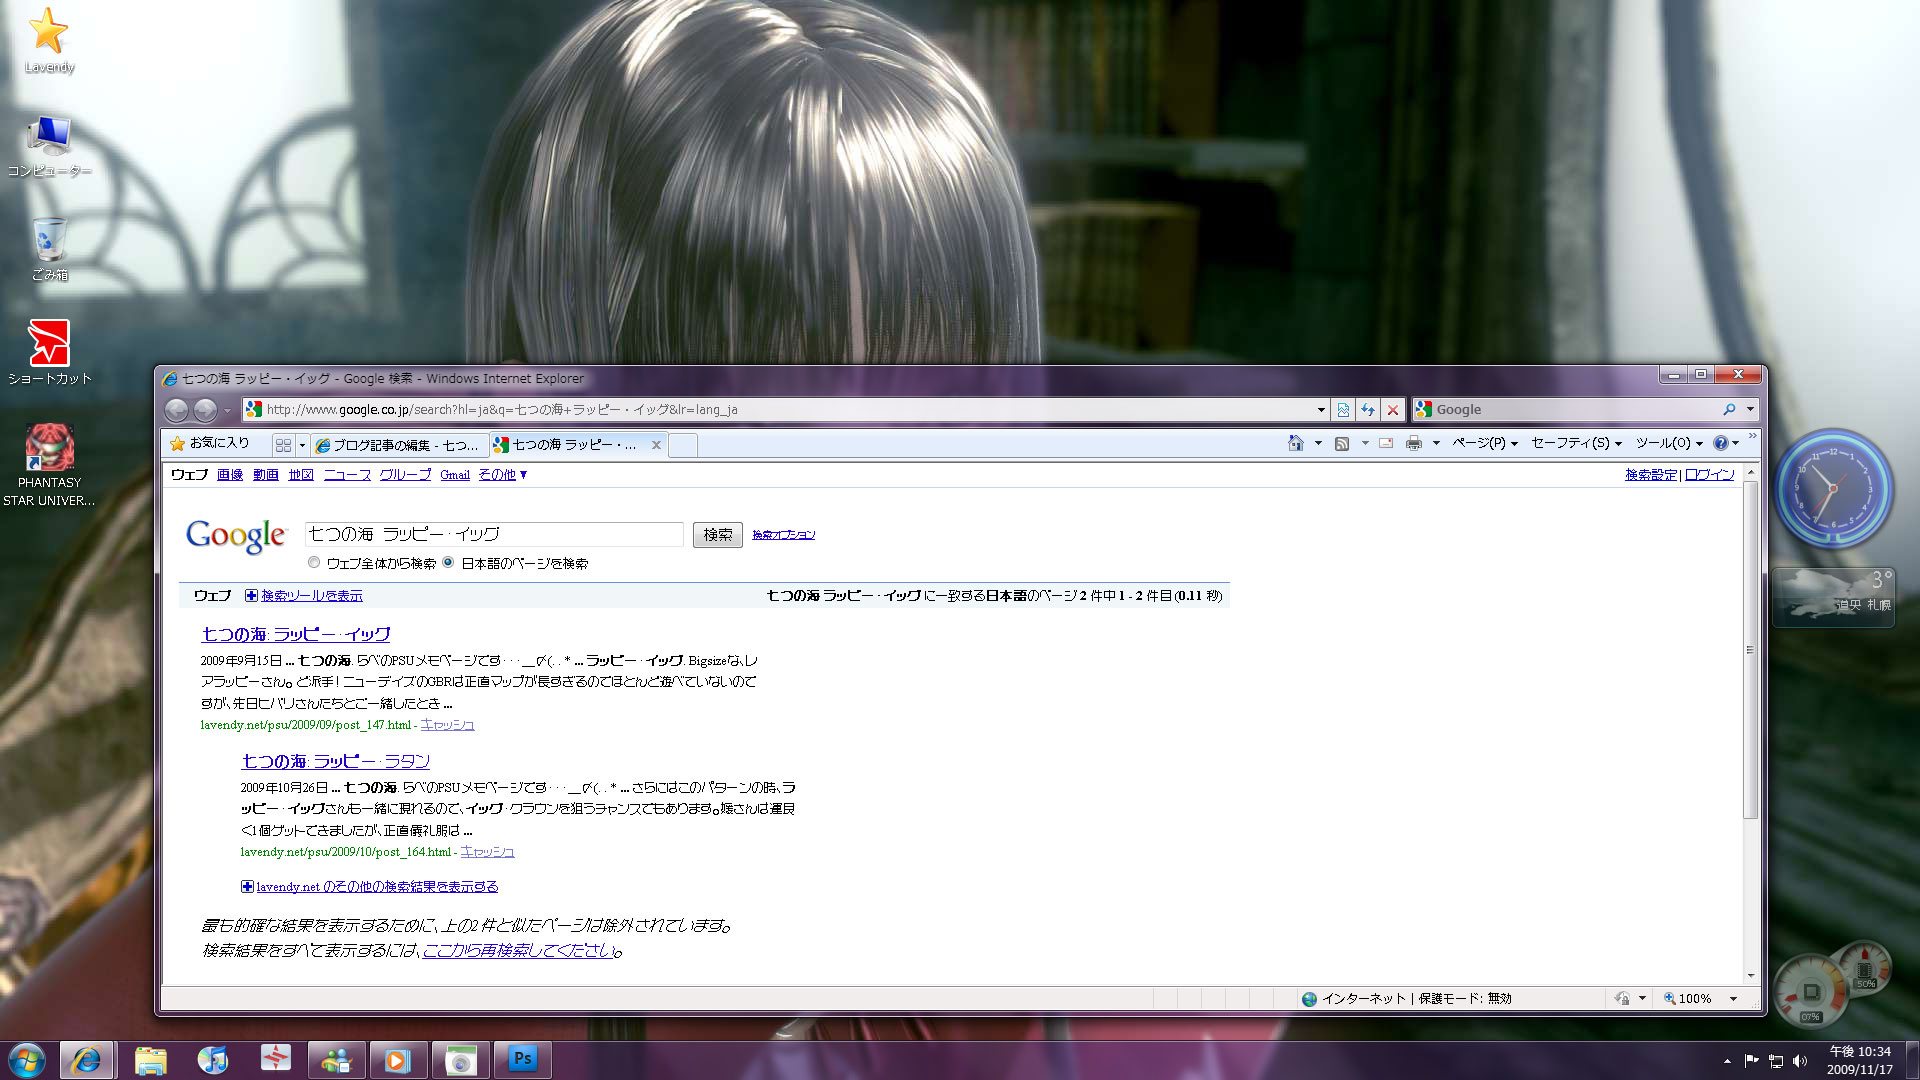Open the 動画 link in Google bar
The height and width of the screenshot is (1080, 1920).
tap(266, 475)
